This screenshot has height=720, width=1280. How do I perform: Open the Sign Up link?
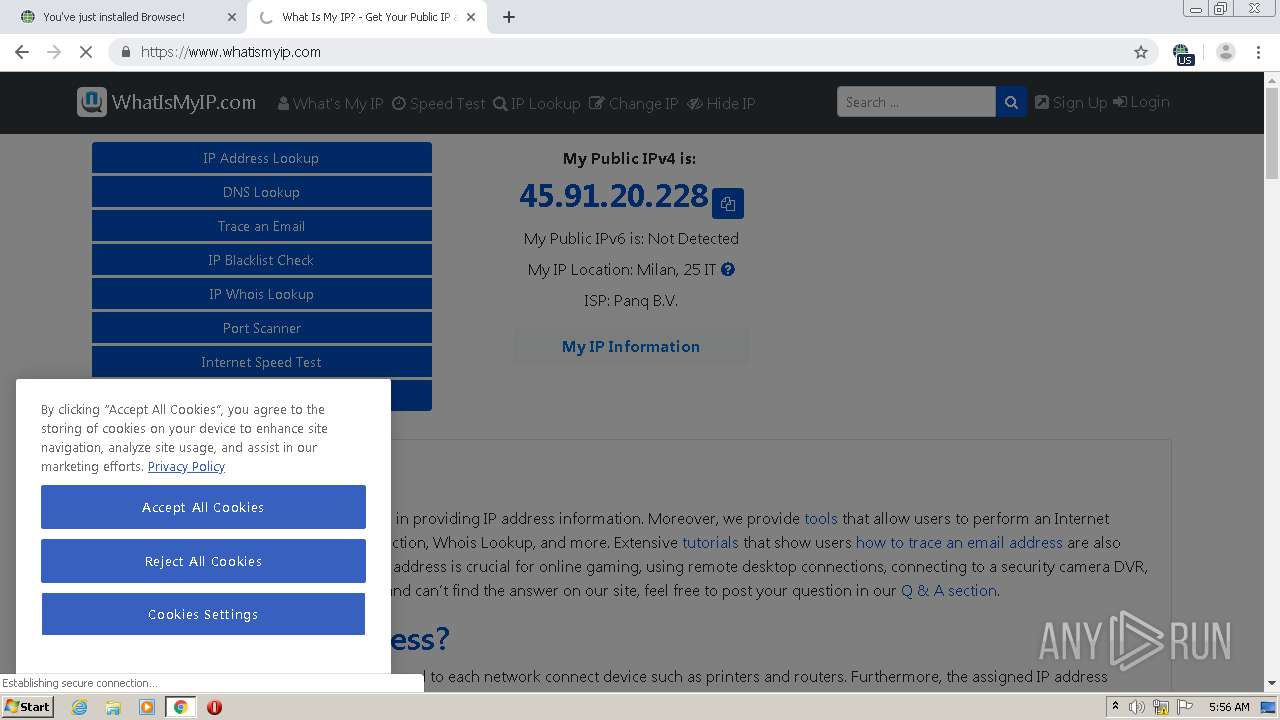coord(1070,102)
